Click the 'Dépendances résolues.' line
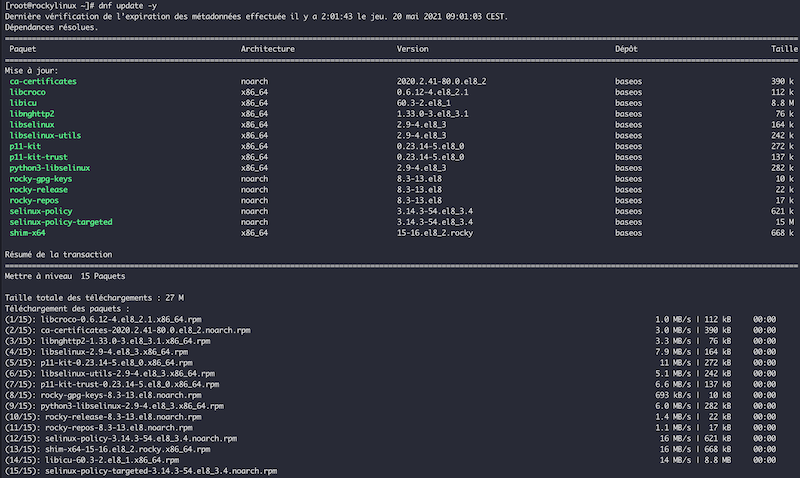 tap(52, 27)
